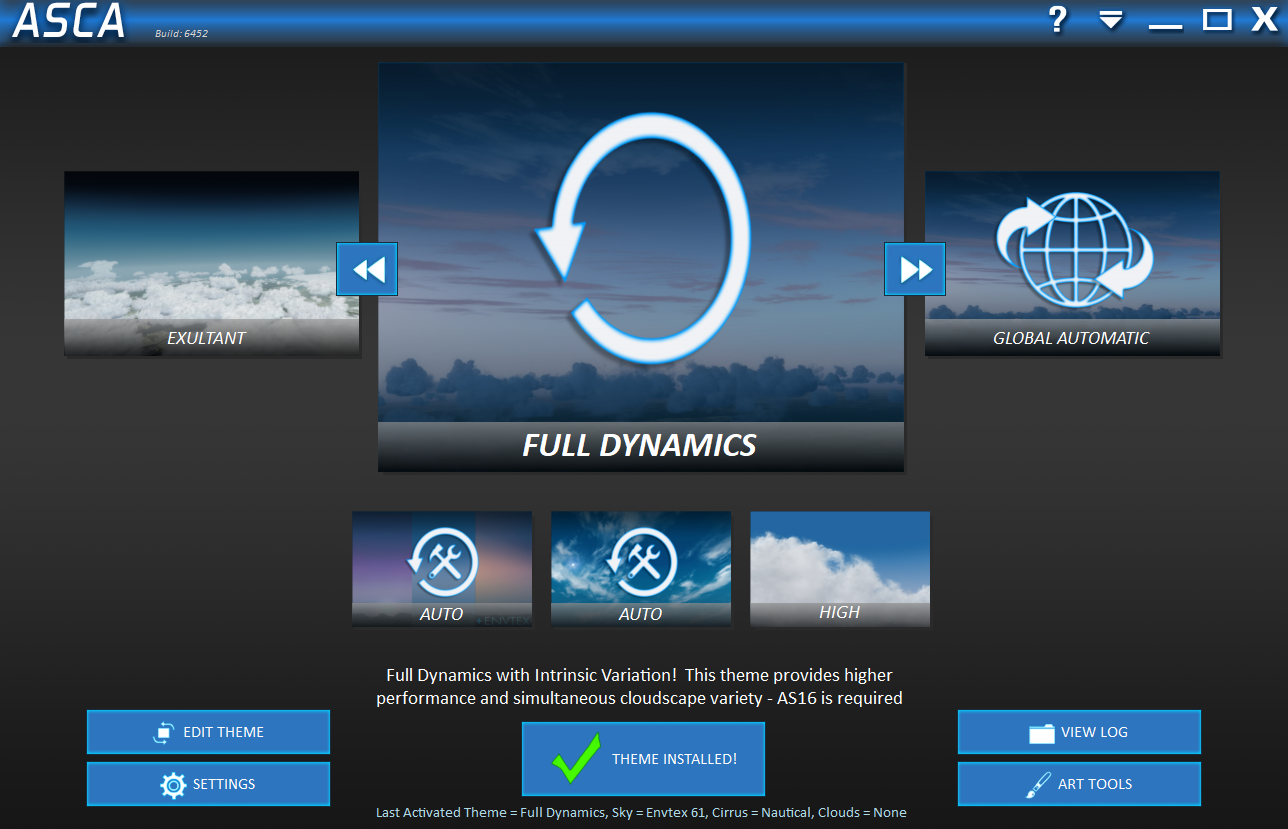The height and width of the screenshot is (829, 1288).
Task: Click the theme description text about Intrinsic Variation
Action: pos(640,687)
